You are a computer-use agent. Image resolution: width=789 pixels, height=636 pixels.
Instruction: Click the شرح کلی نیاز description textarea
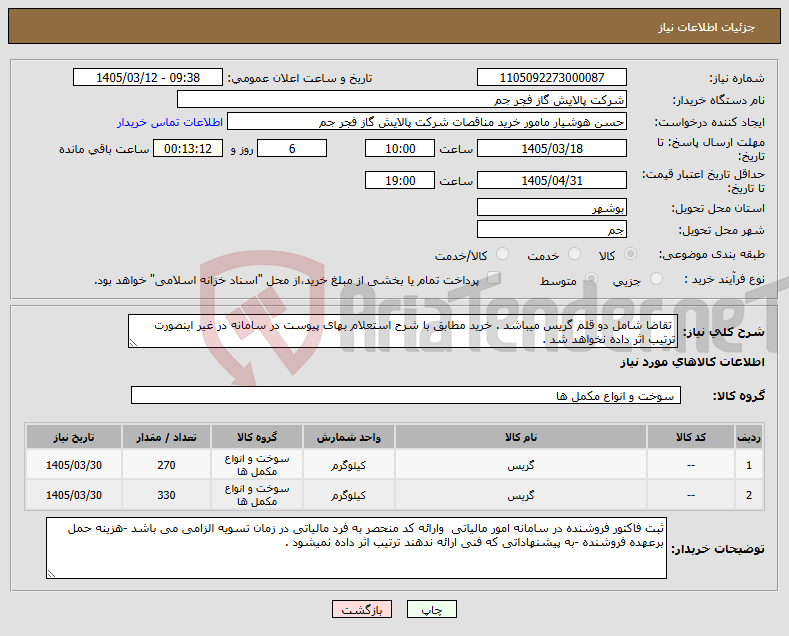tap(403, 331)
